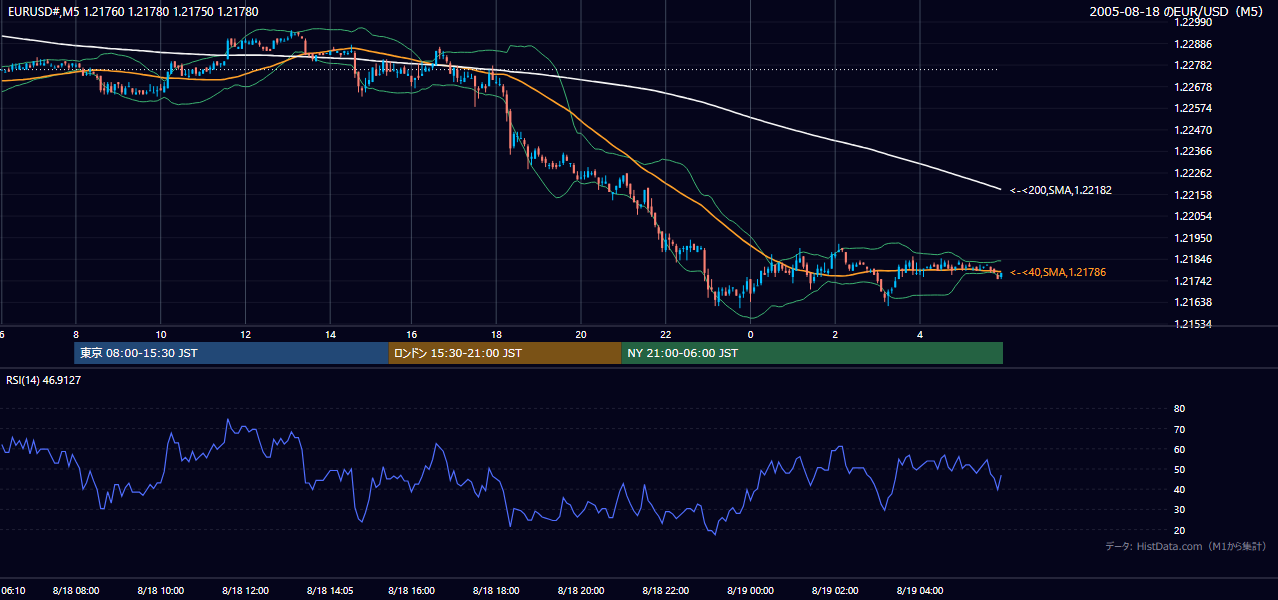The height and width of the screenshot is (600, 1278).
Task: Click the 8/19 04:00 time label
Action: [x=920, y=591]
